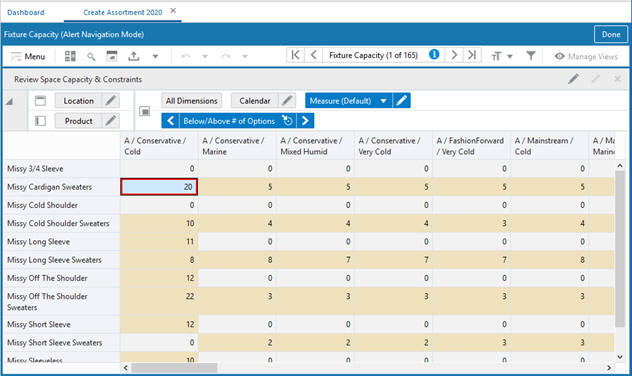Screen dimensions: 632x376
Task: Click the measure reset clock icon
Action: [287, 120]
